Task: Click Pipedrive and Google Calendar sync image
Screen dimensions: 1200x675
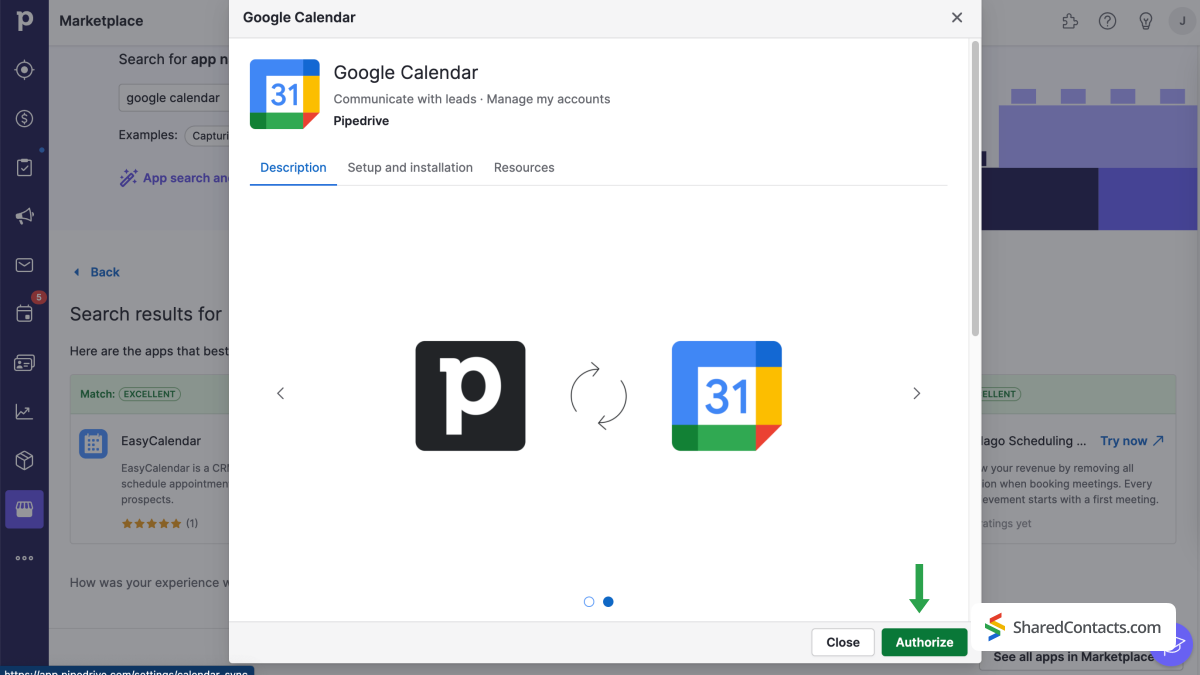Action: pos(598,396)
